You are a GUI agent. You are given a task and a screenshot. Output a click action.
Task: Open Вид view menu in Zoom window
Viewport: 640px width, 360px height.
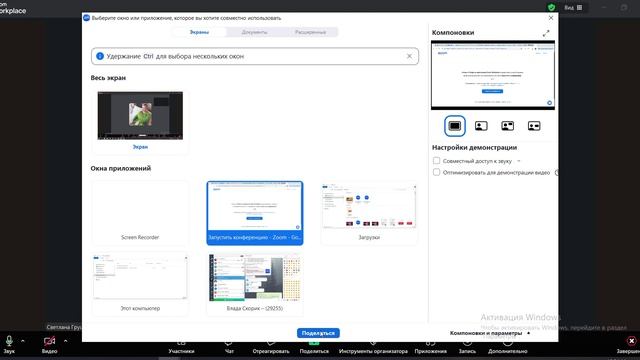[x=573, y=7]
